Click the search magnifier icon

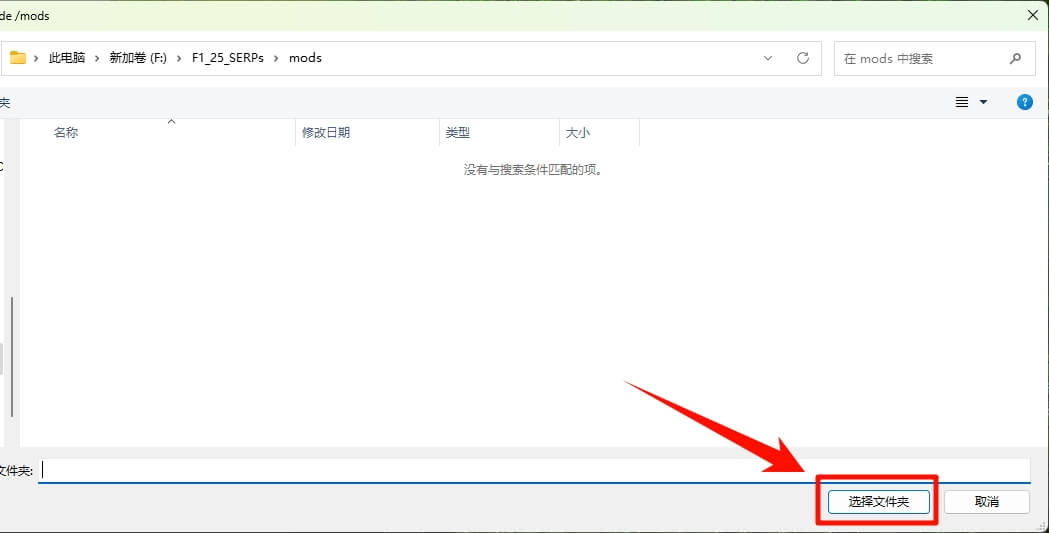(x=1016, y=58)
